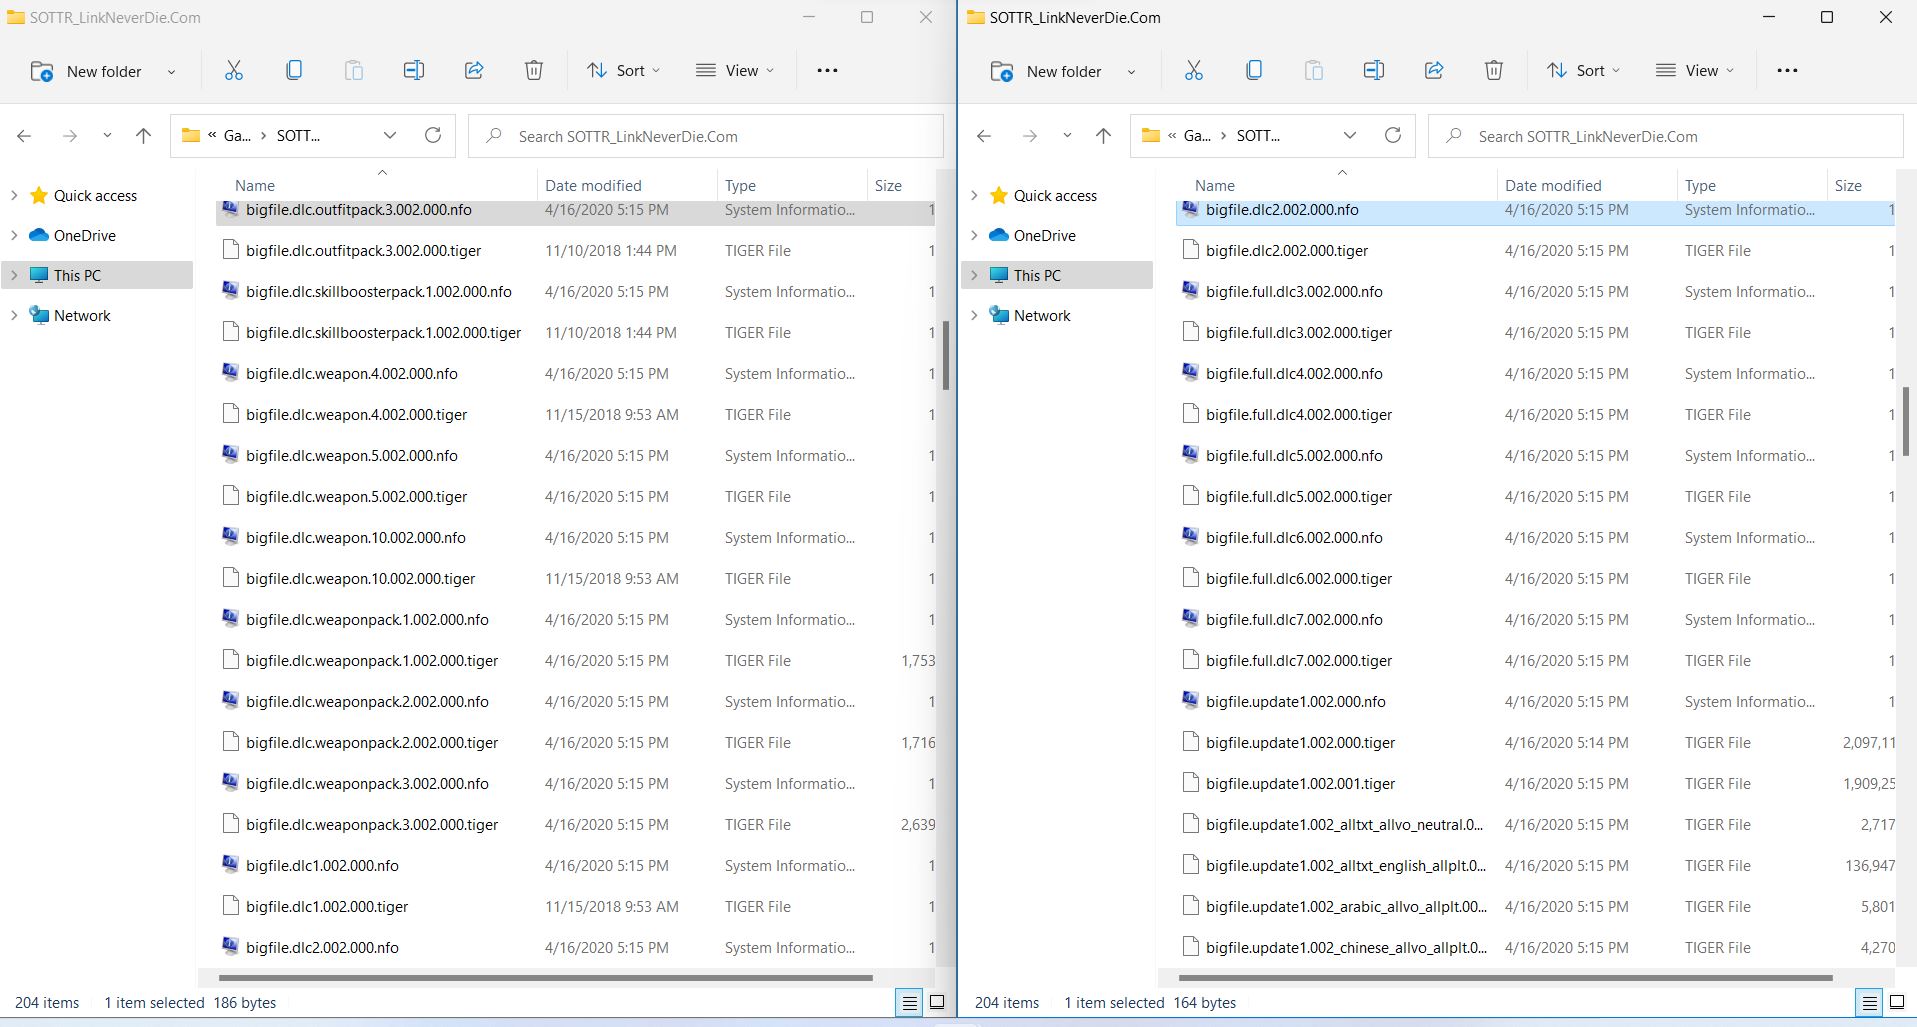Click the horizontal scrollbar in right file list
The height and width of the screenshot is (1027, 1917).
(x=1505, y=977)
